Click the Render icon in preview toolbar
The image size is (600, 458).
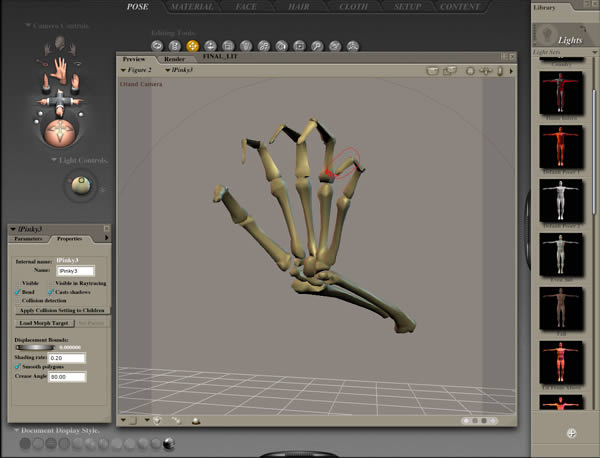tap(432, 71)
